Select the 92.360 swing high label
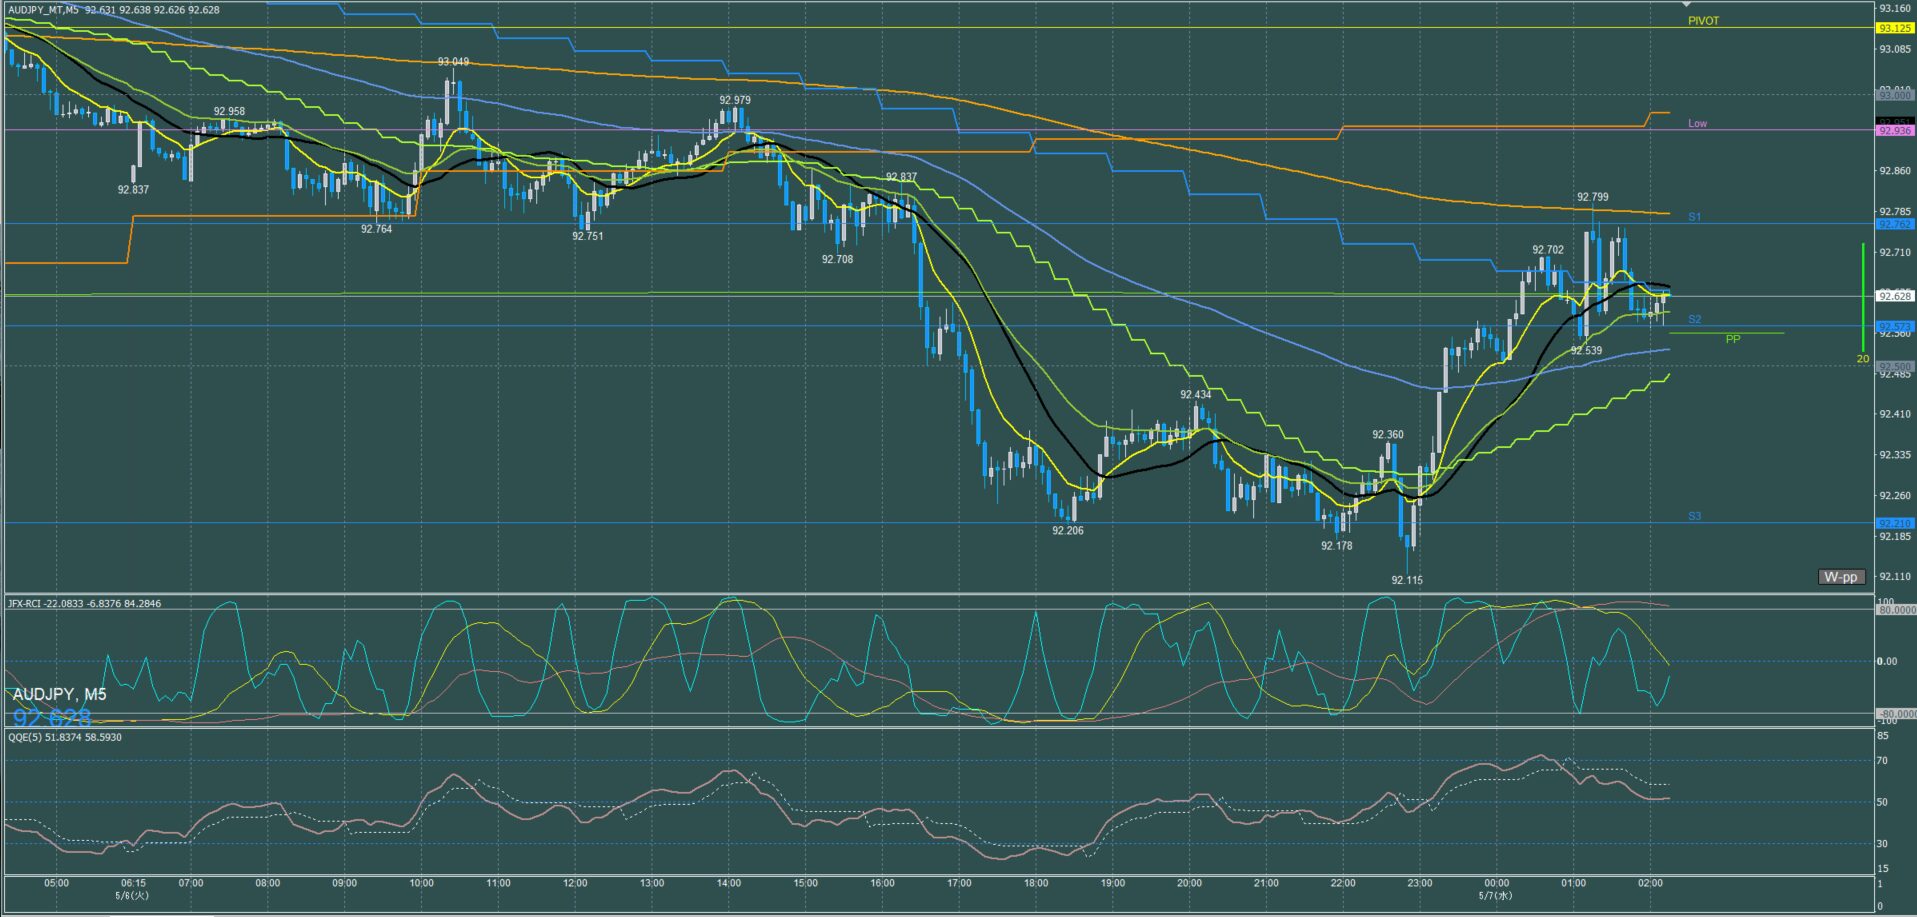1917x917 pixels. coord(1388,435)
